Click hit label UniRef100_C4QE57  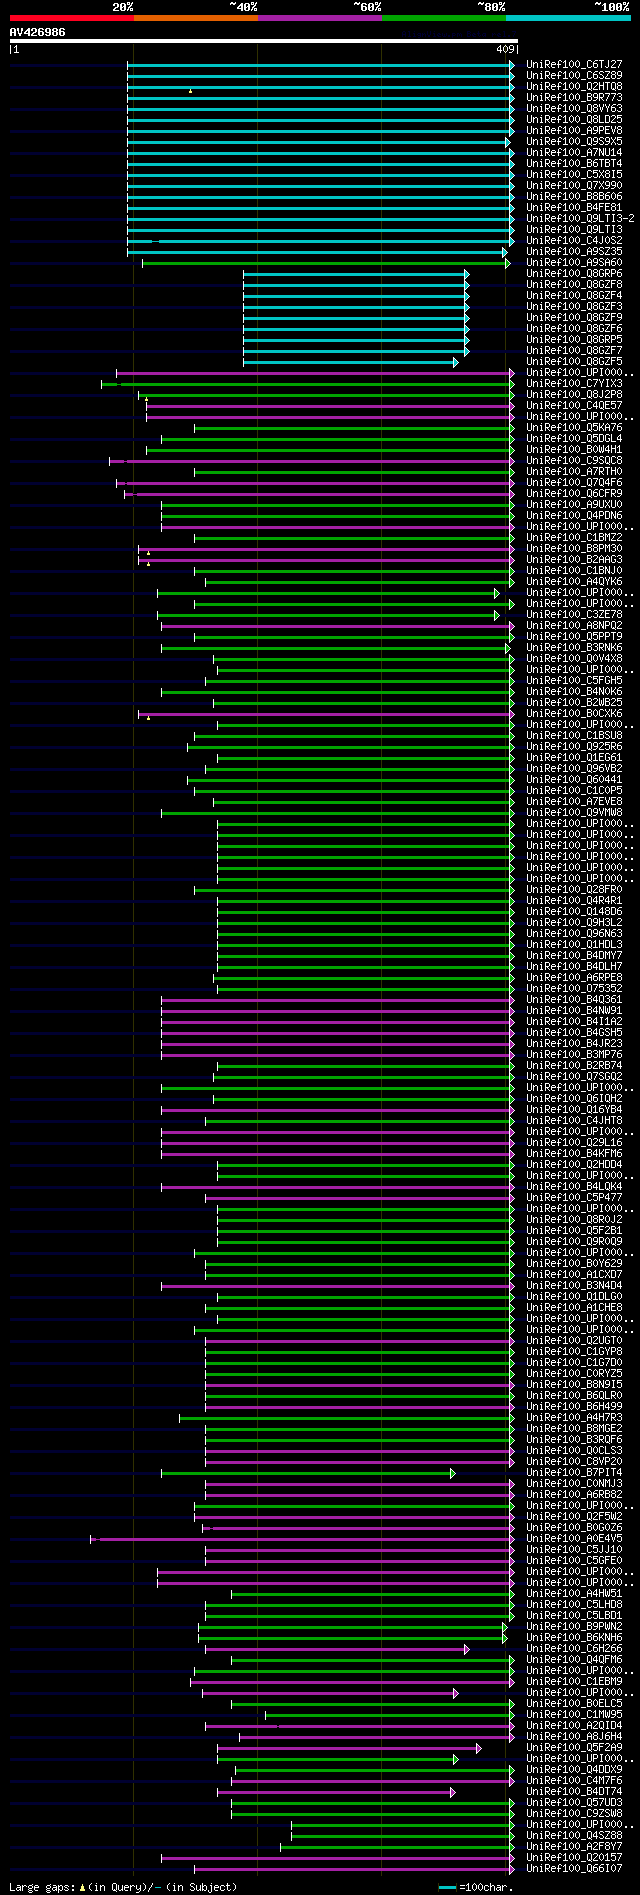point(574,405)
